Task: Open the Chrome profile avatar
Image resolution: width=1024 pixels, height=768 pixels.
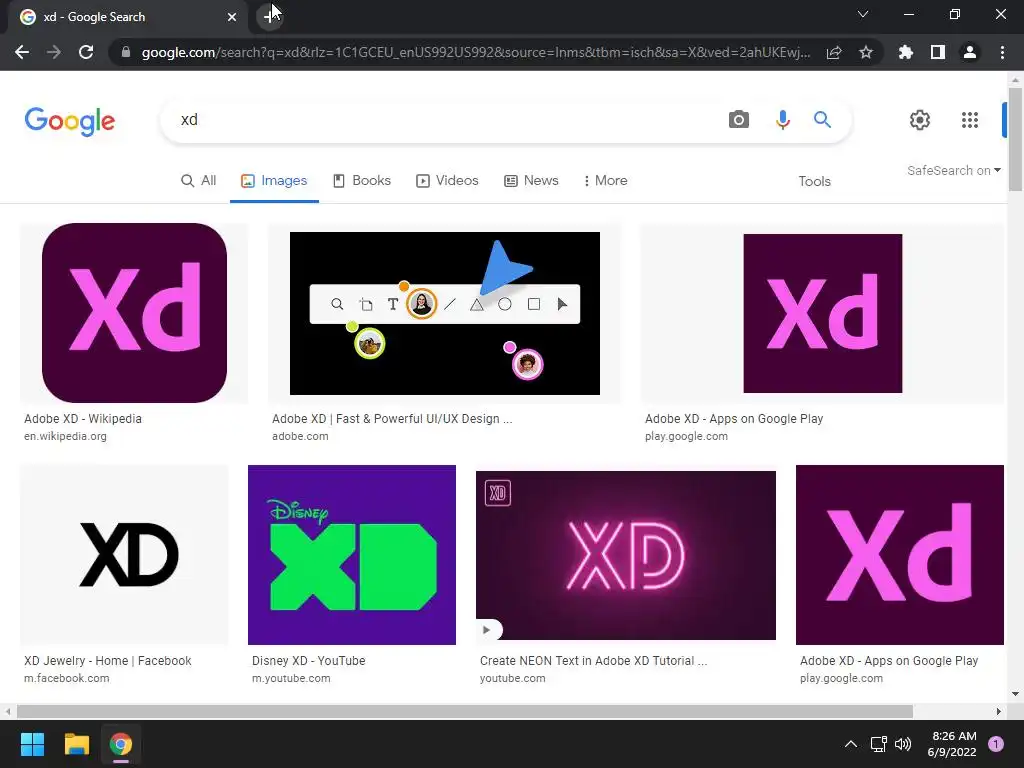Action: pyautogui.click(x=970, y=52)
